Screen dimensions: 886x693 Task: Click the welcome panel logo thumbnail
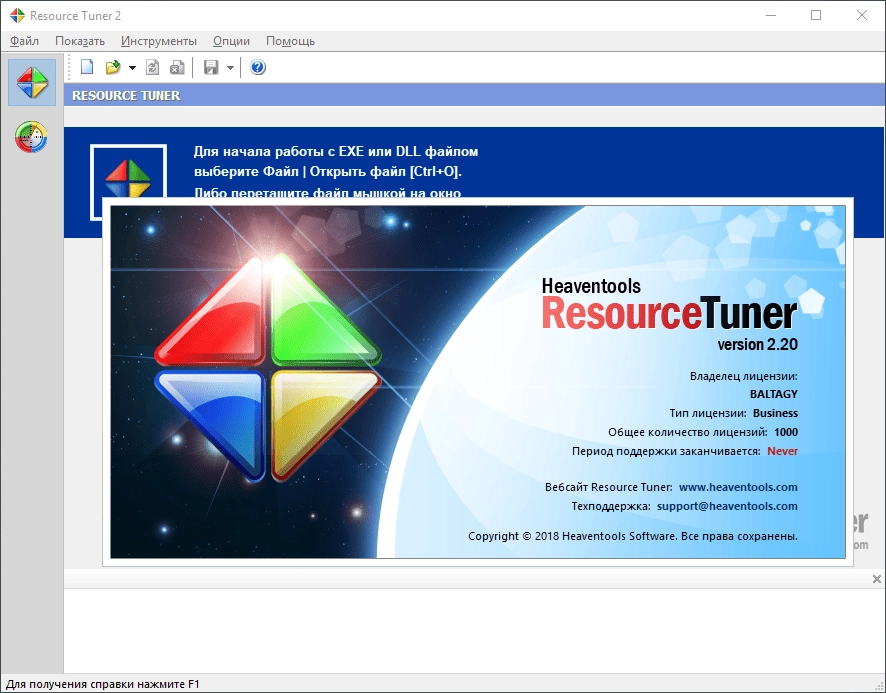point(128,171)
